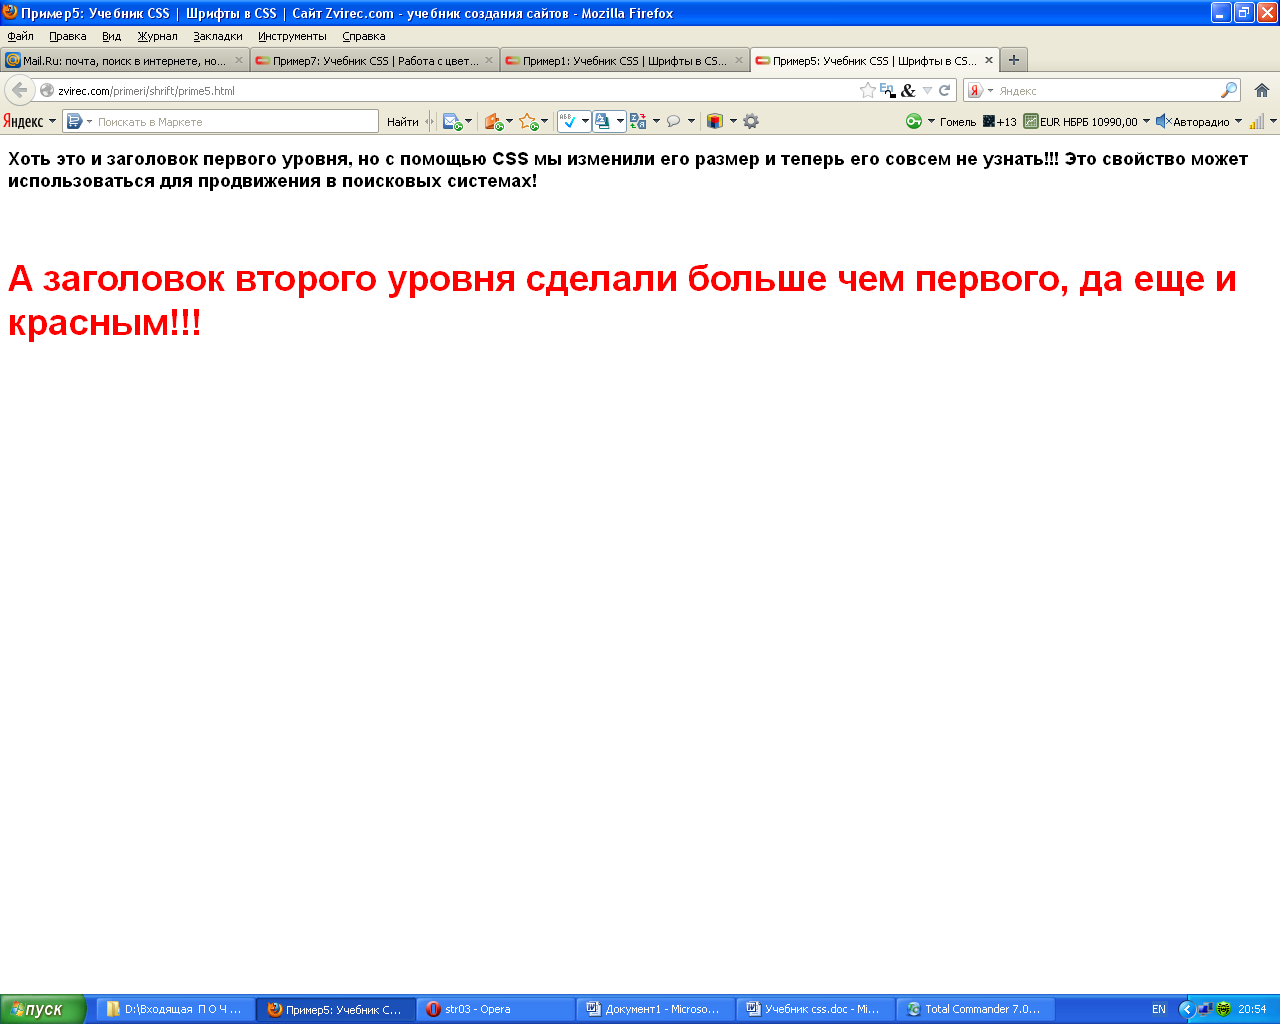Open the Yandex wallet icon
This screenshot has height=1024, width=1280.
pyautogui.click(x=493, y=121)
